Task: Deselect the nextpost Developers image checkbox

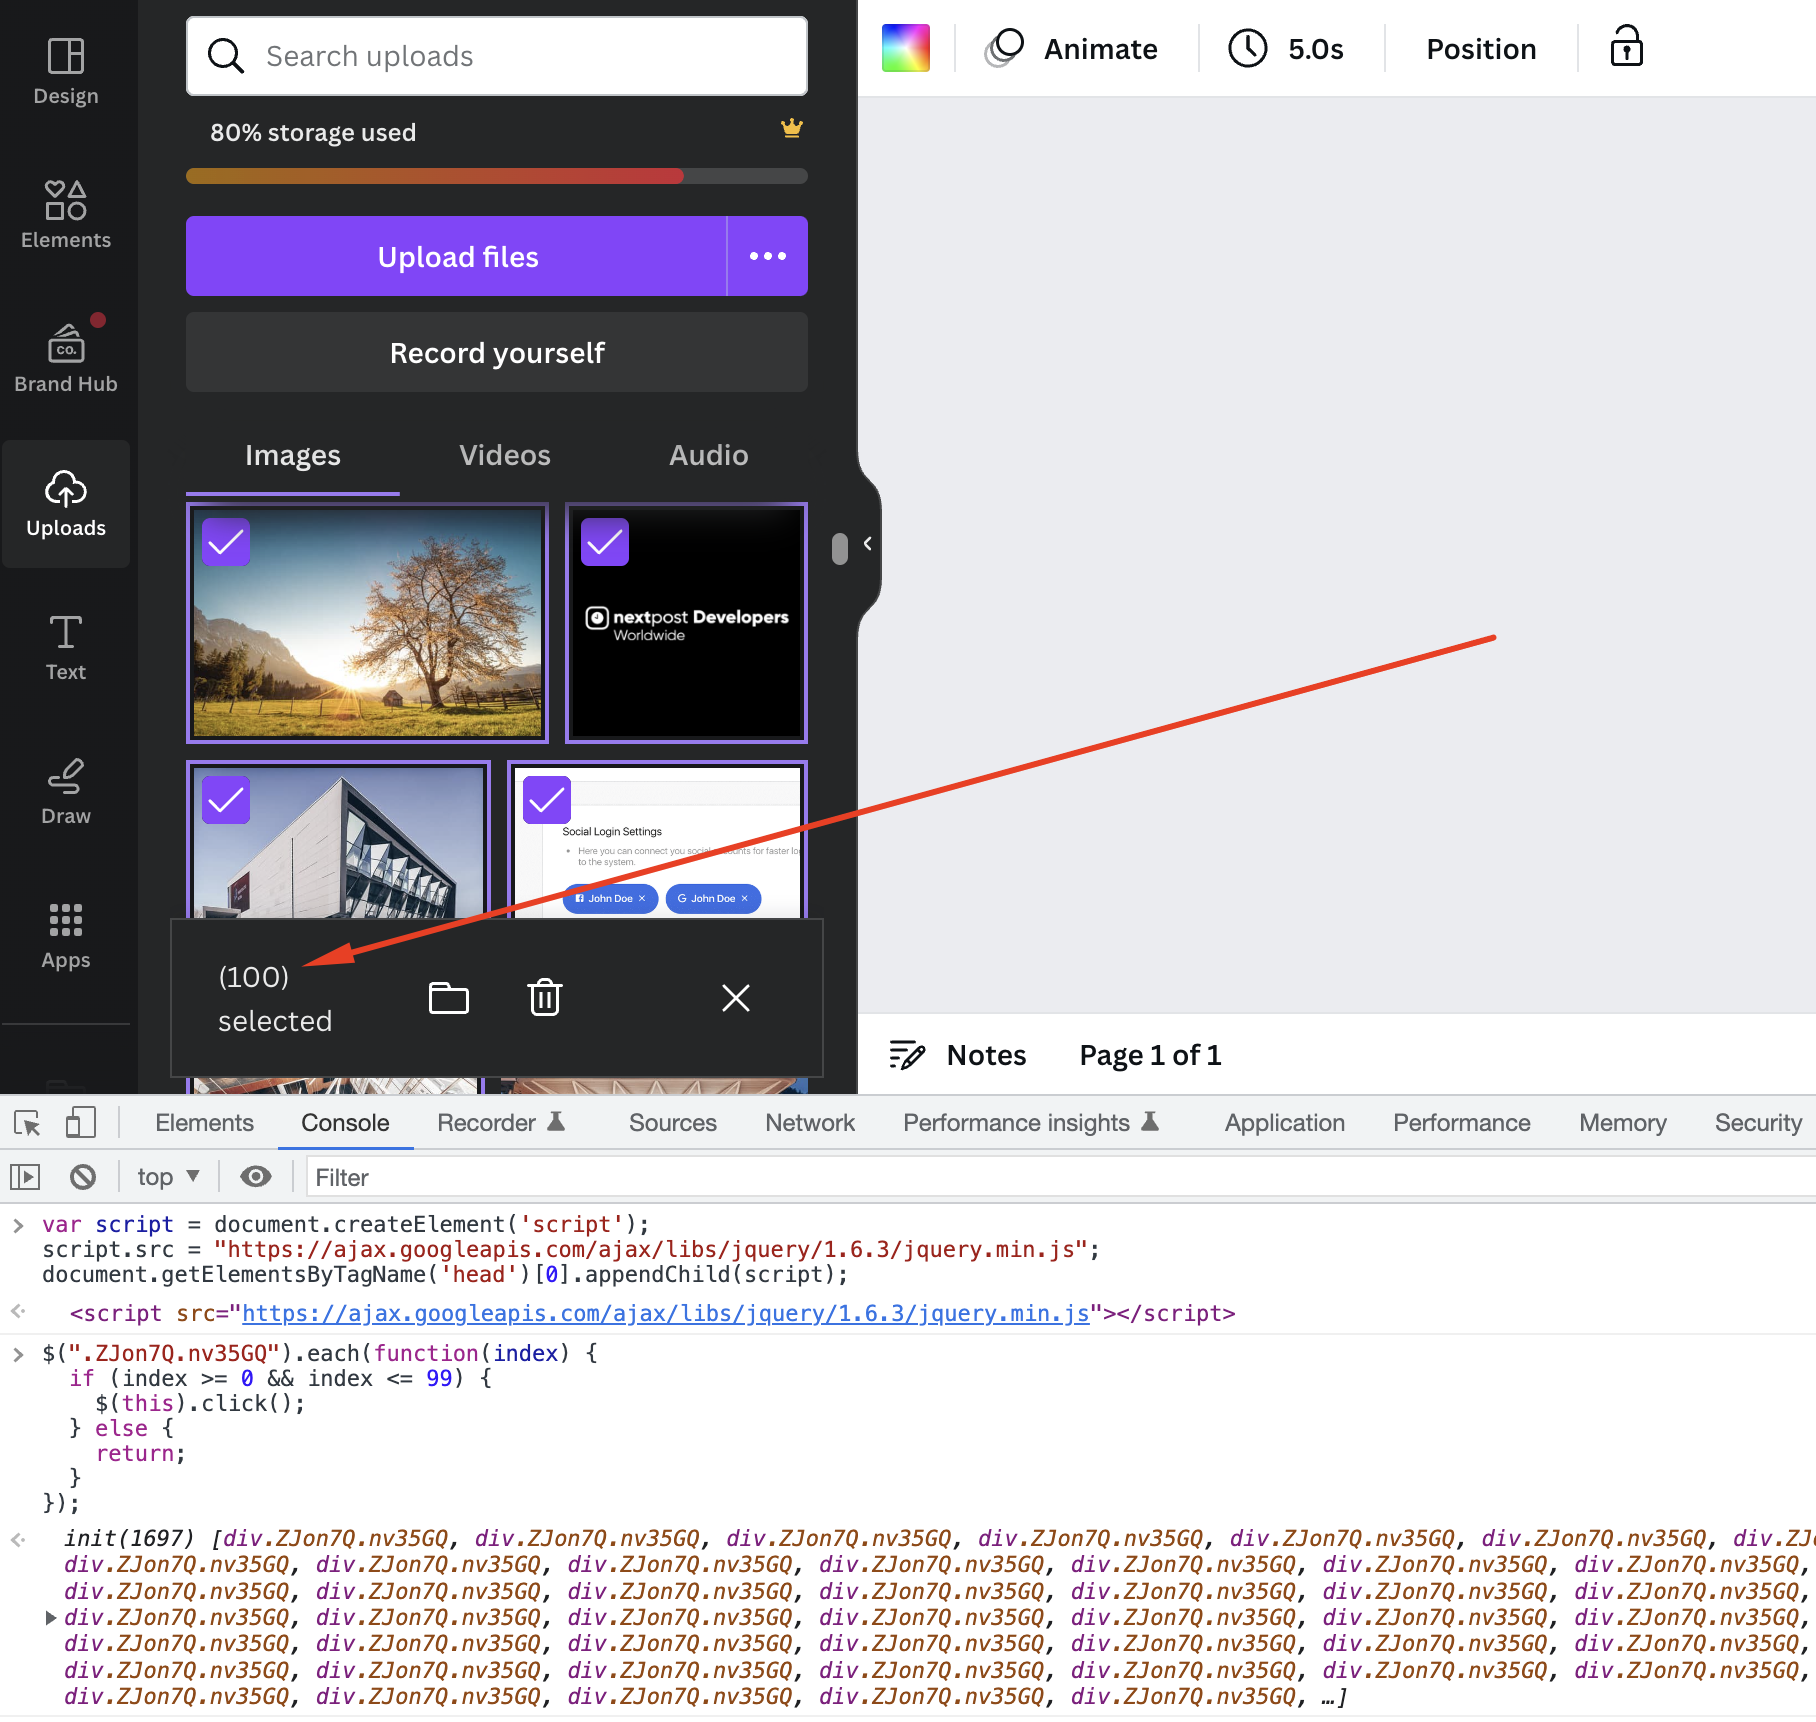Action: [605, 542]
